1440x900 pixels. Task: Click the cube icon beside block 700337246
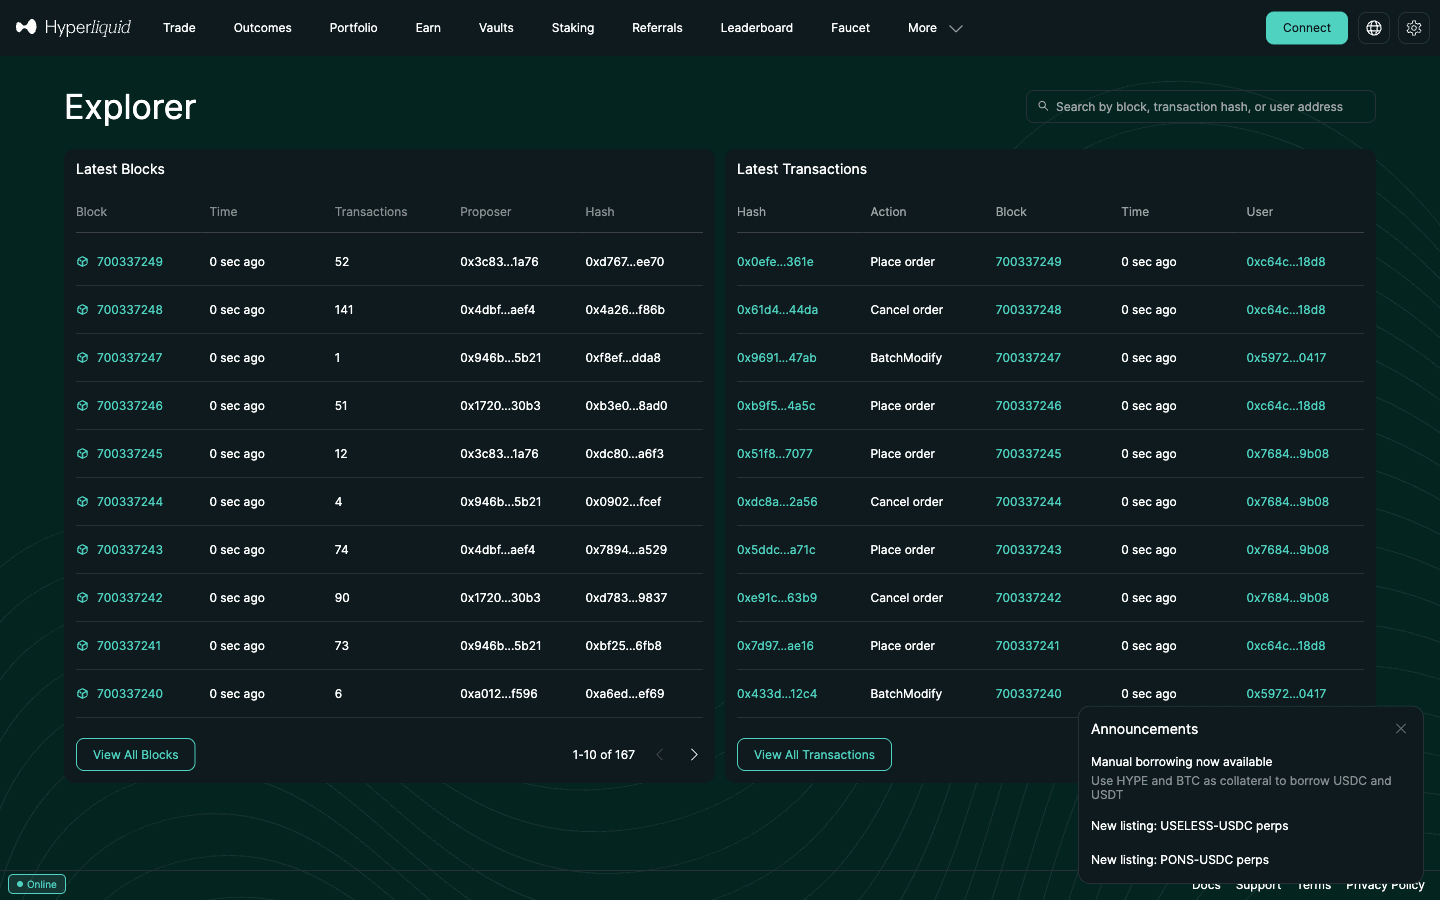pos(83,406)
